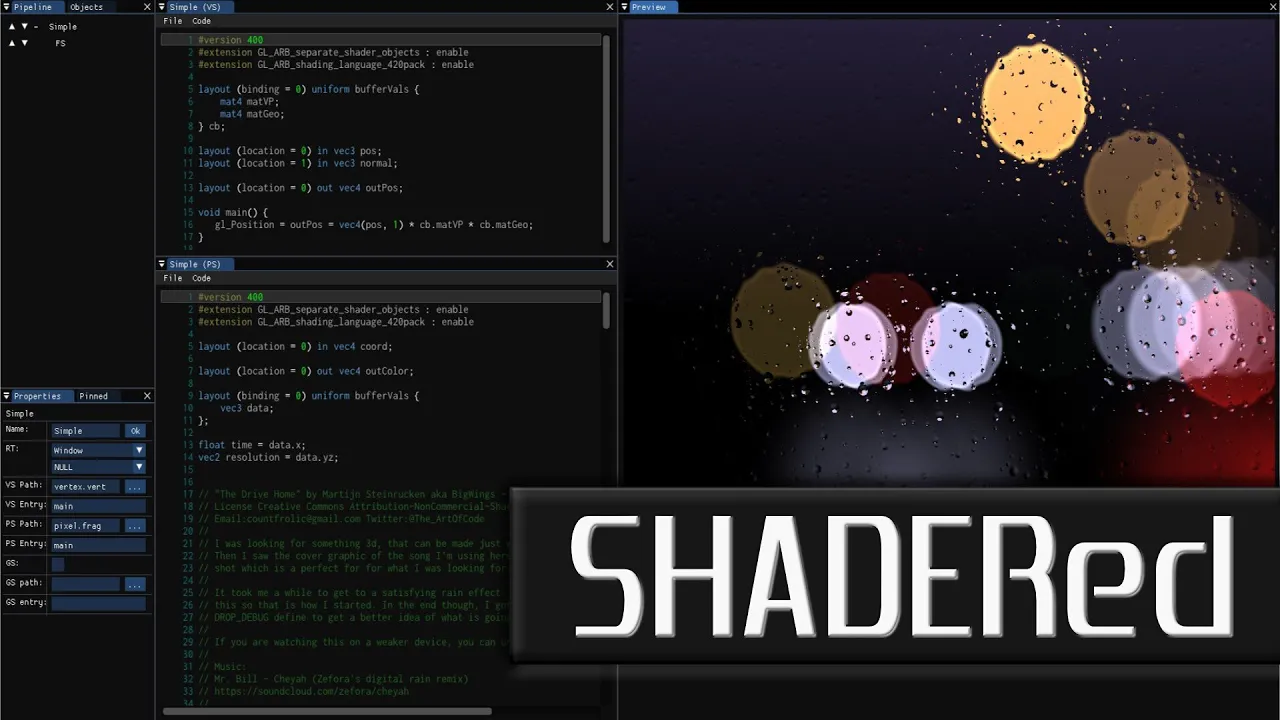Image resolution: width=1280 pixels, height=720 pixels.
Task: Click the PS Path field pixel.frag
Action: (x=86, y=526)
